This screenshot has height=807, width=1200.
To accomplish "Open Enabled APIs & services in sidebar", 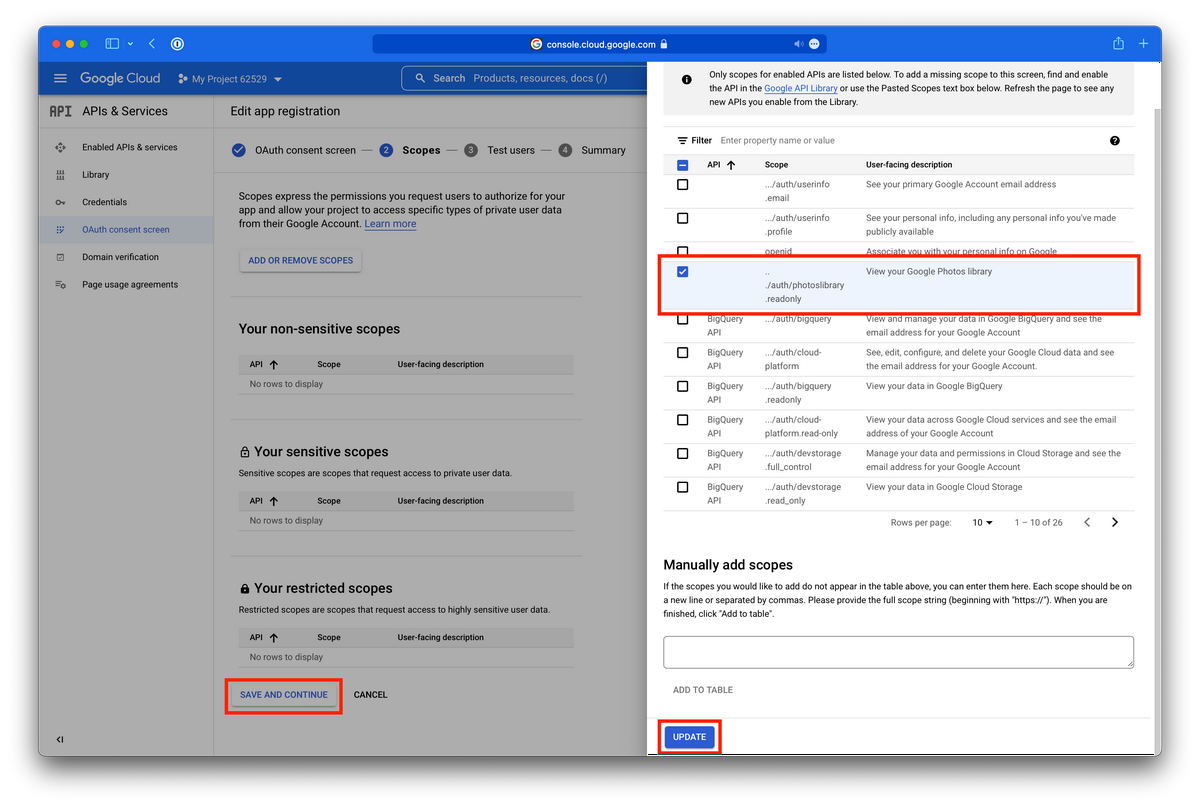I will 130,147.
